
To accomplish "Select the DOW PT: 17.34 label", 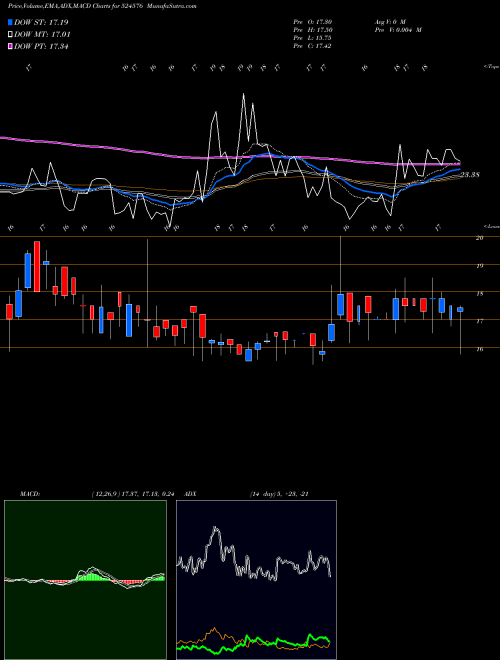I will pyautogui.click(x=41, y=47).
